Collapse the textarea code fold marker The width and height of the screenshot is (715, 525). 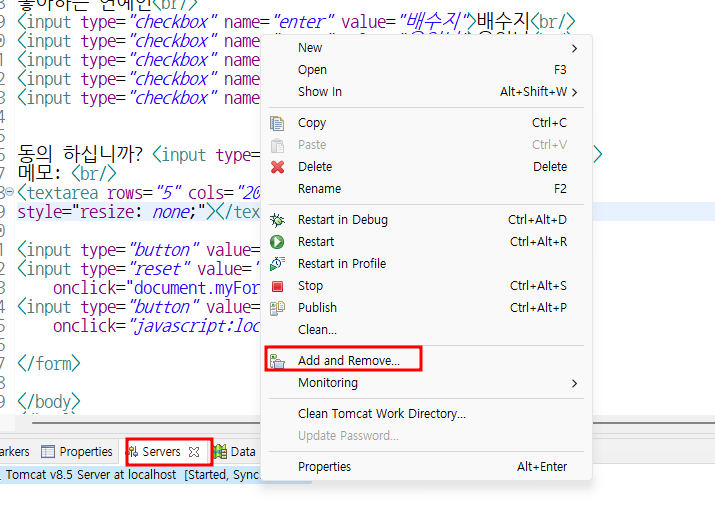(x=10, y=192)
